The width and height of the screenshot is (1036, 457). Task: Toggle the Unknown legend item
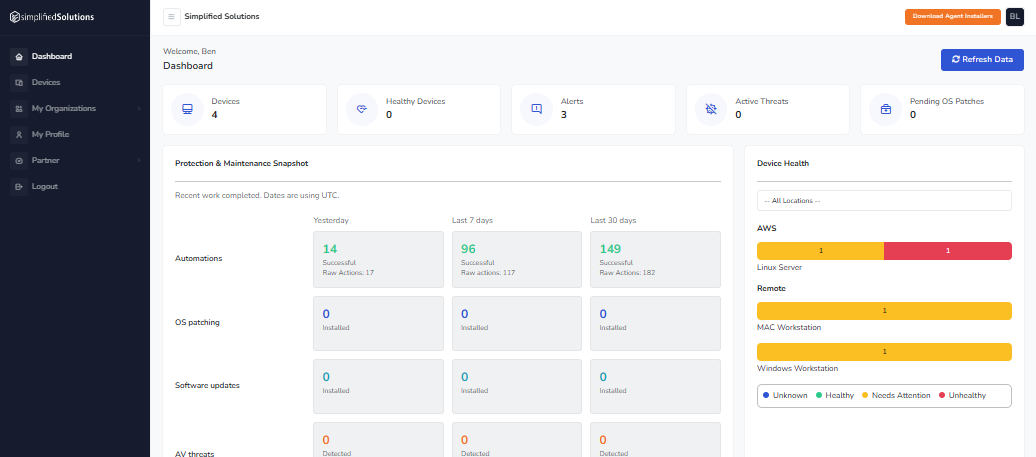pyautogui.click(x=785, y=395)
